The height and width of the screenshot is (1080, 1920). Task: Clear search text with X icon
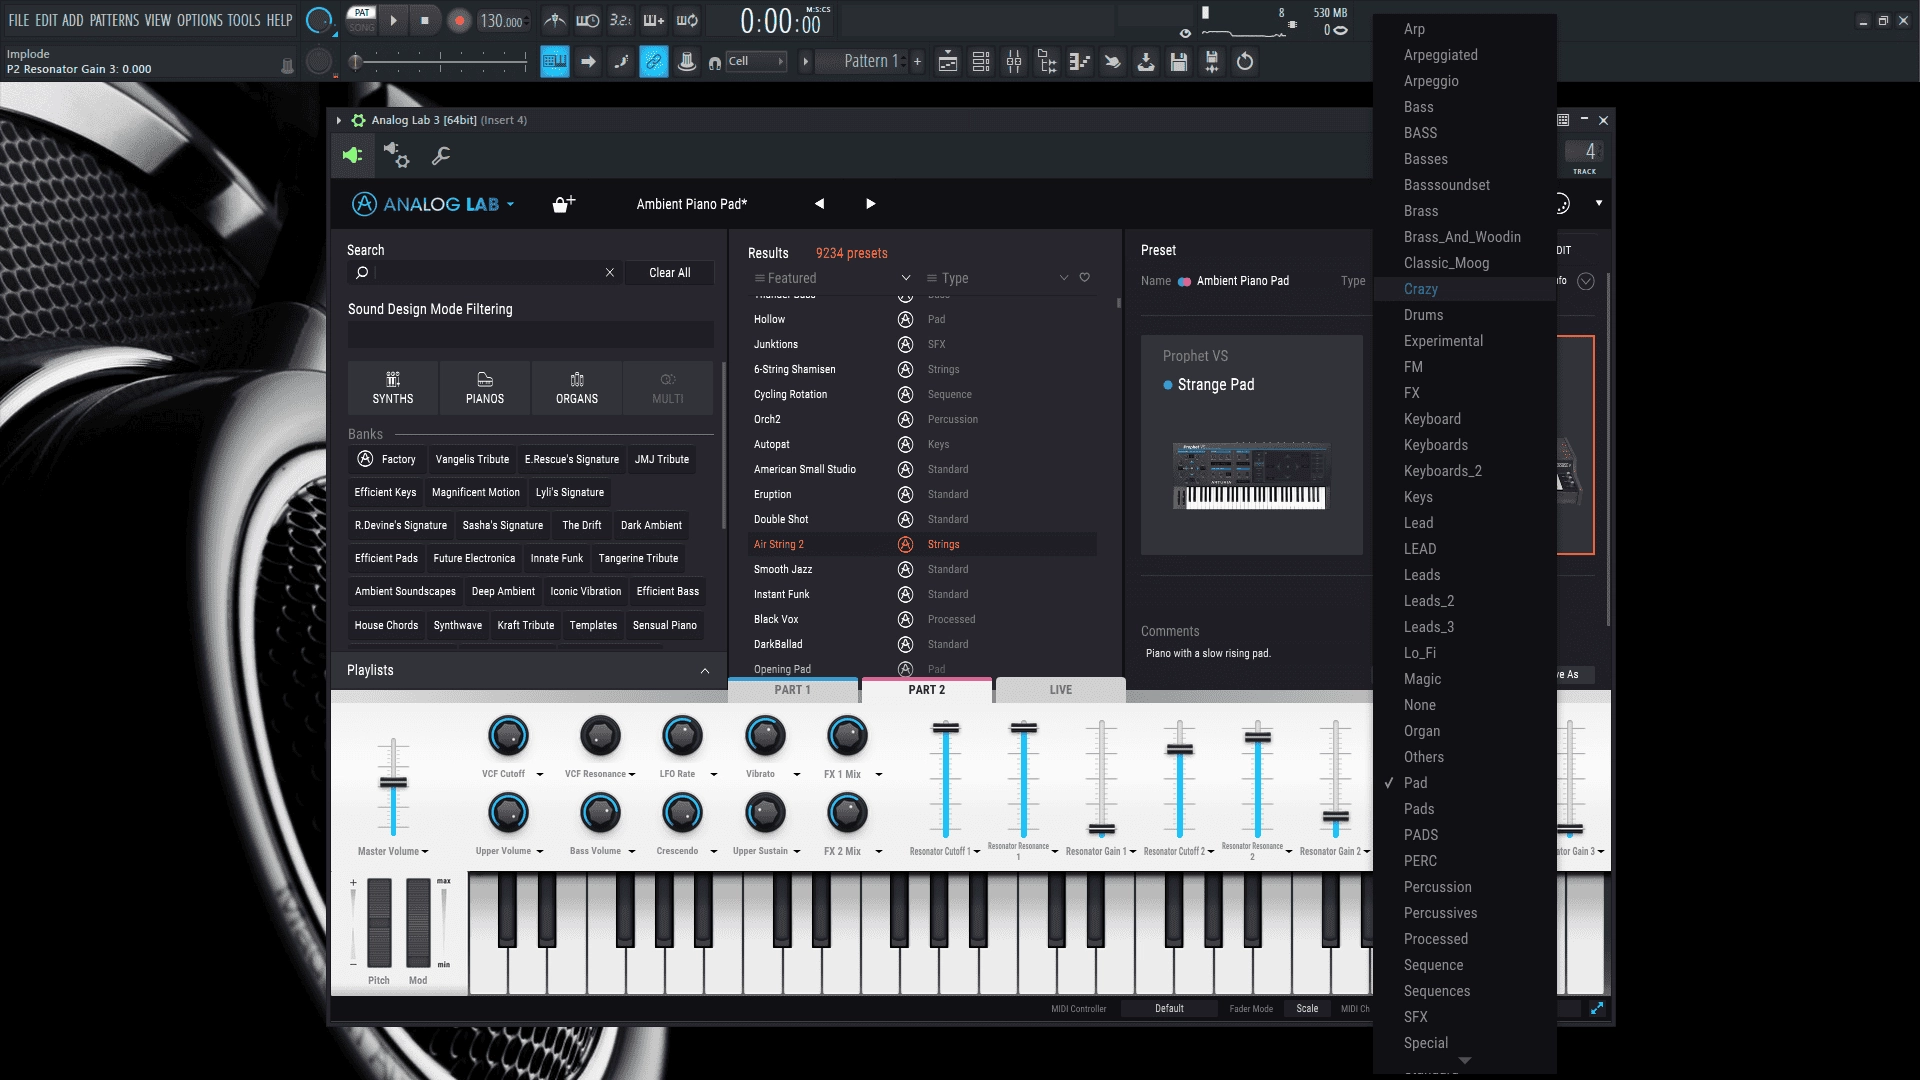(610, 273)
